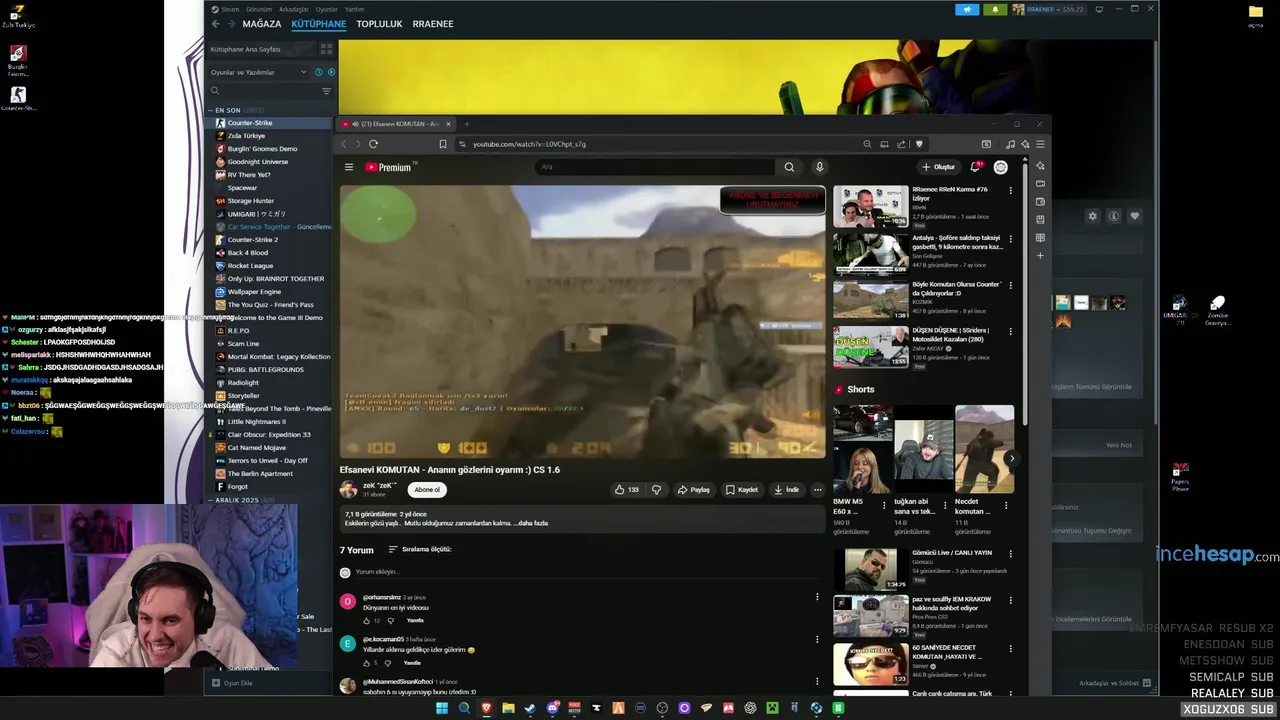Open the MAĞAZA tab in Steam
This screenshot has width=1280, height=720.
point(262,24)
